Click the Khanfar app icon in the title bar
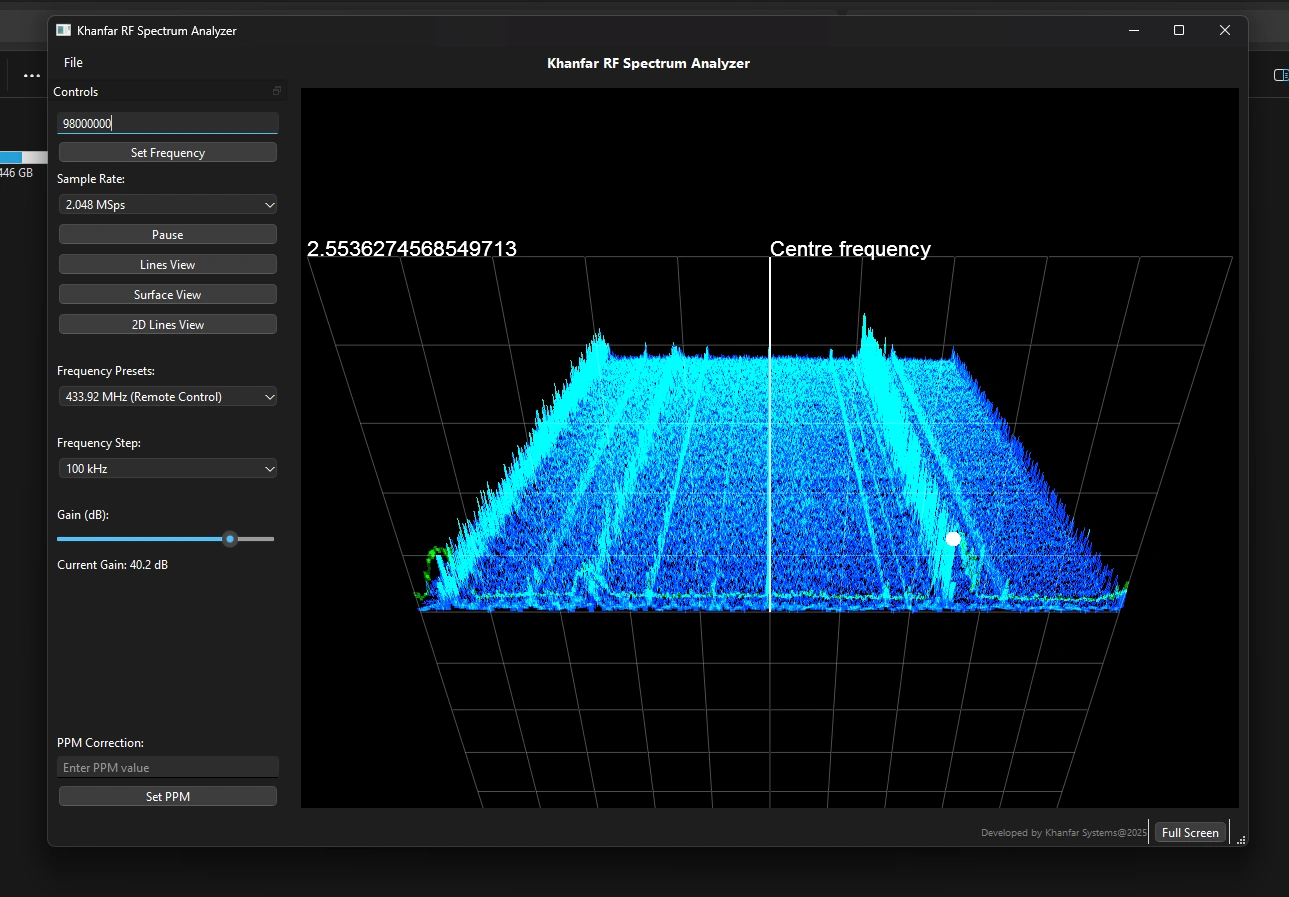Screen dimensions: 1289x897 [63, 30]
